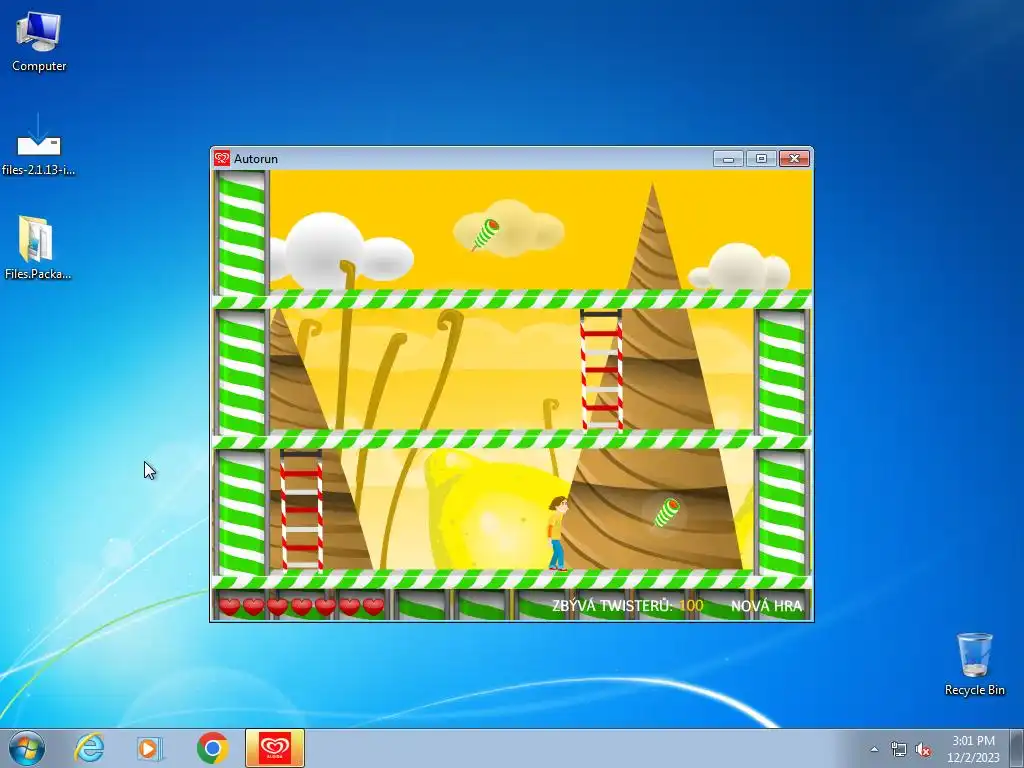
Task: Click the red-white ladder on the bottom floor
Action: click(x=301, y=509)
